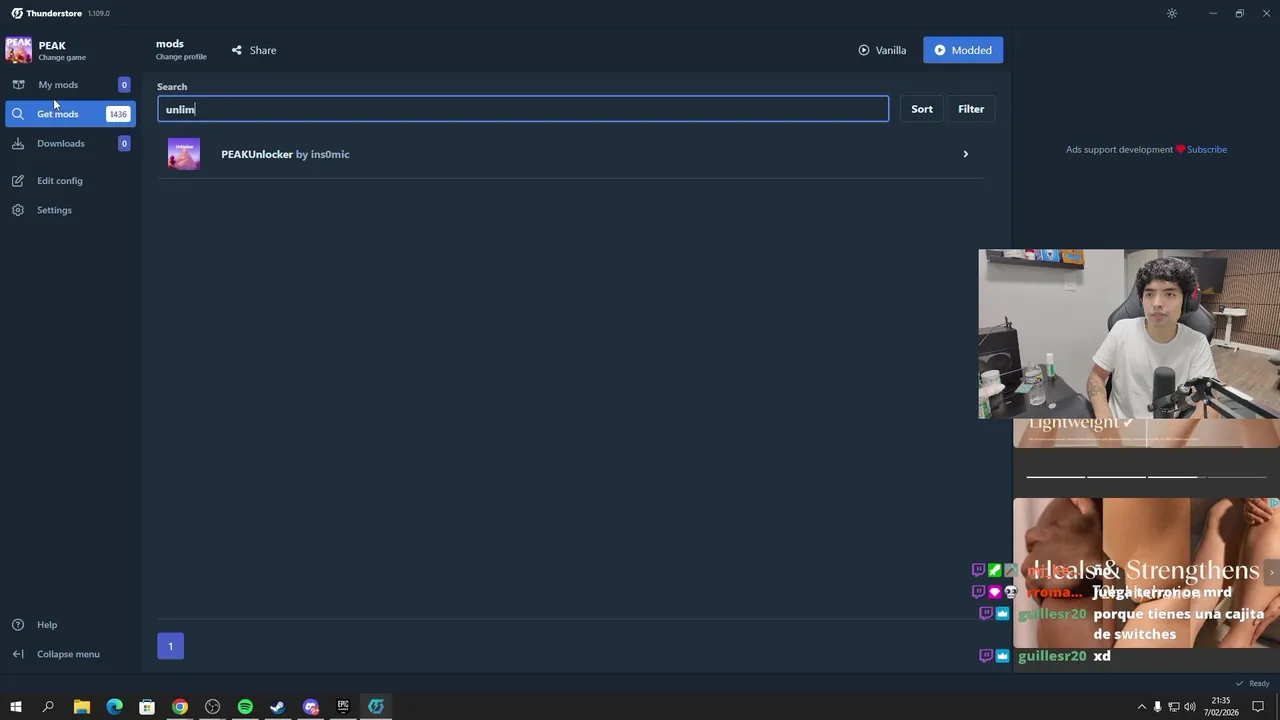1280x720 pixels.
Task: Open Spotify from the taskbar
Action: 245,707
